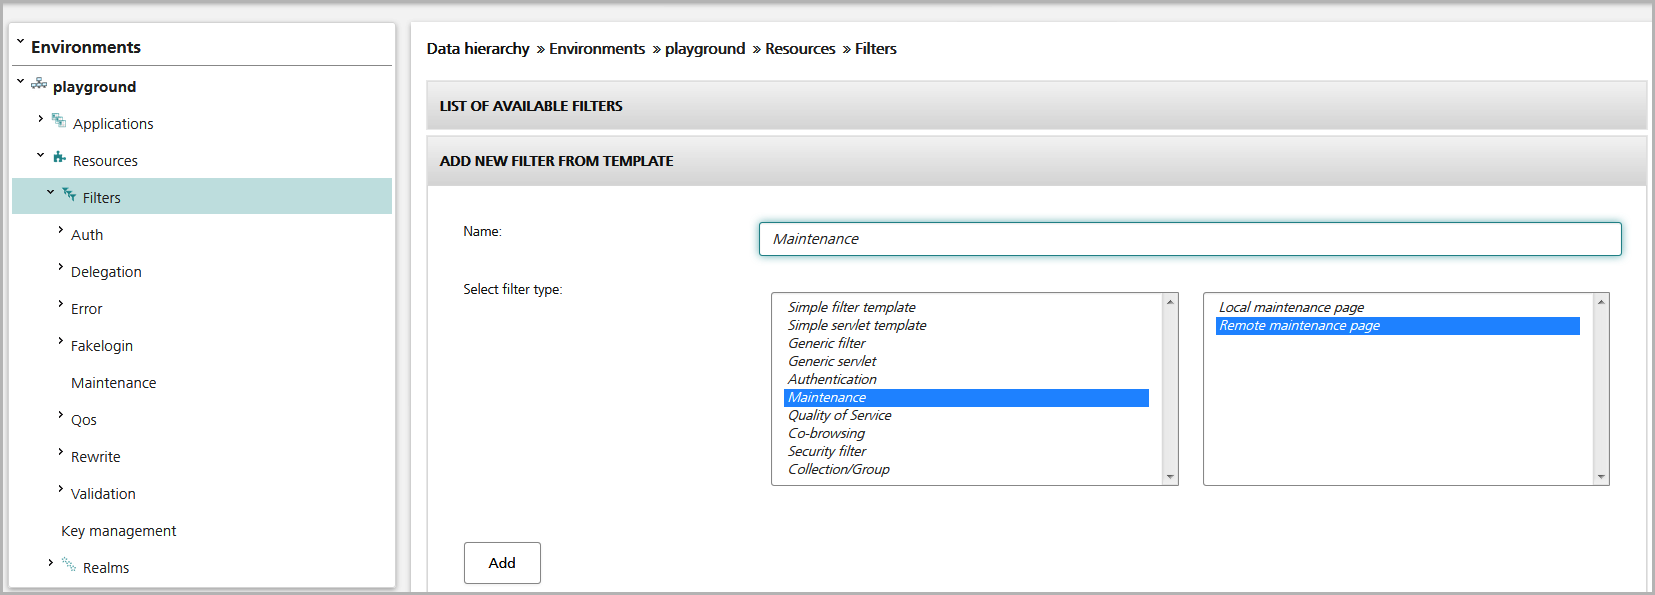Expand the Fakelogin folder arrow
The width and height of the screenshot is (1655, 595).
click(60, 340)
